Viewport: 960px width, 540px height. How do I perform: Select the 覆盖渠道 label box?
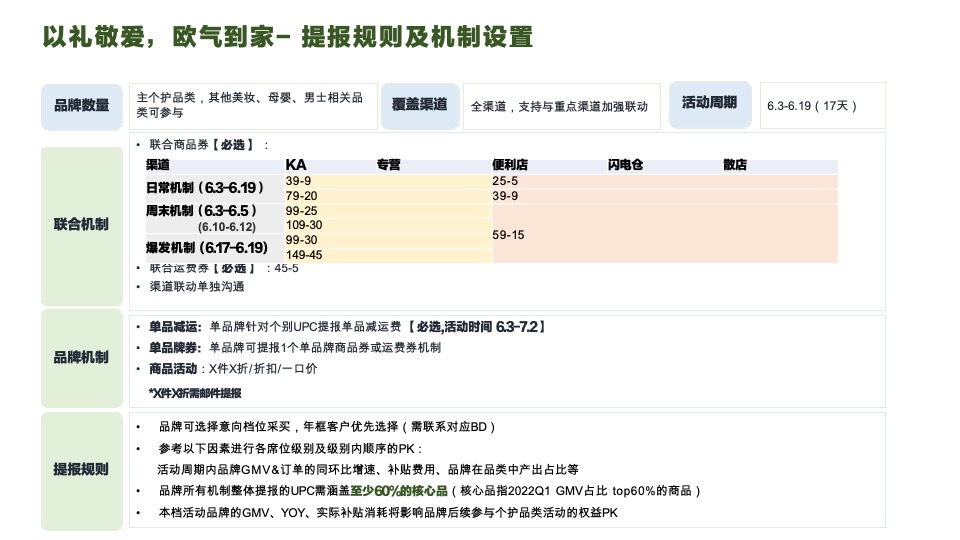[420, 106]
